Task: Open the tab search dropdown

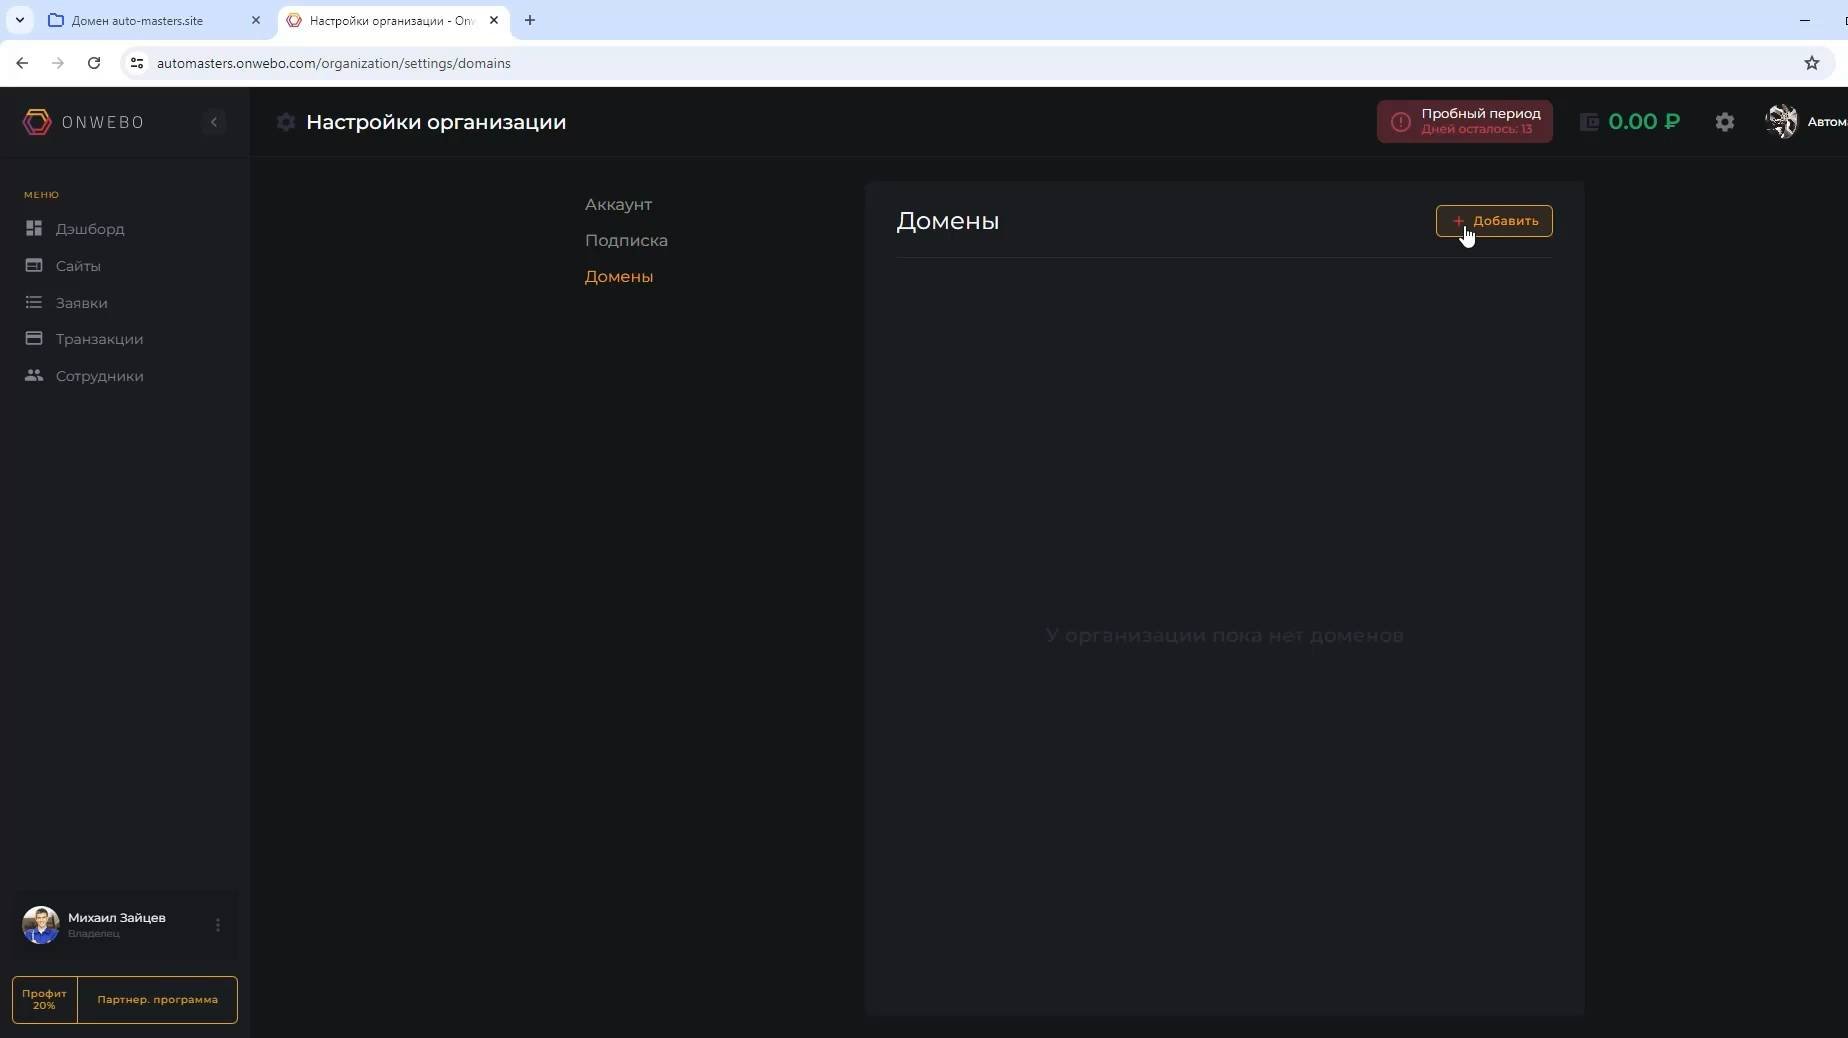Action: (19, 20)
